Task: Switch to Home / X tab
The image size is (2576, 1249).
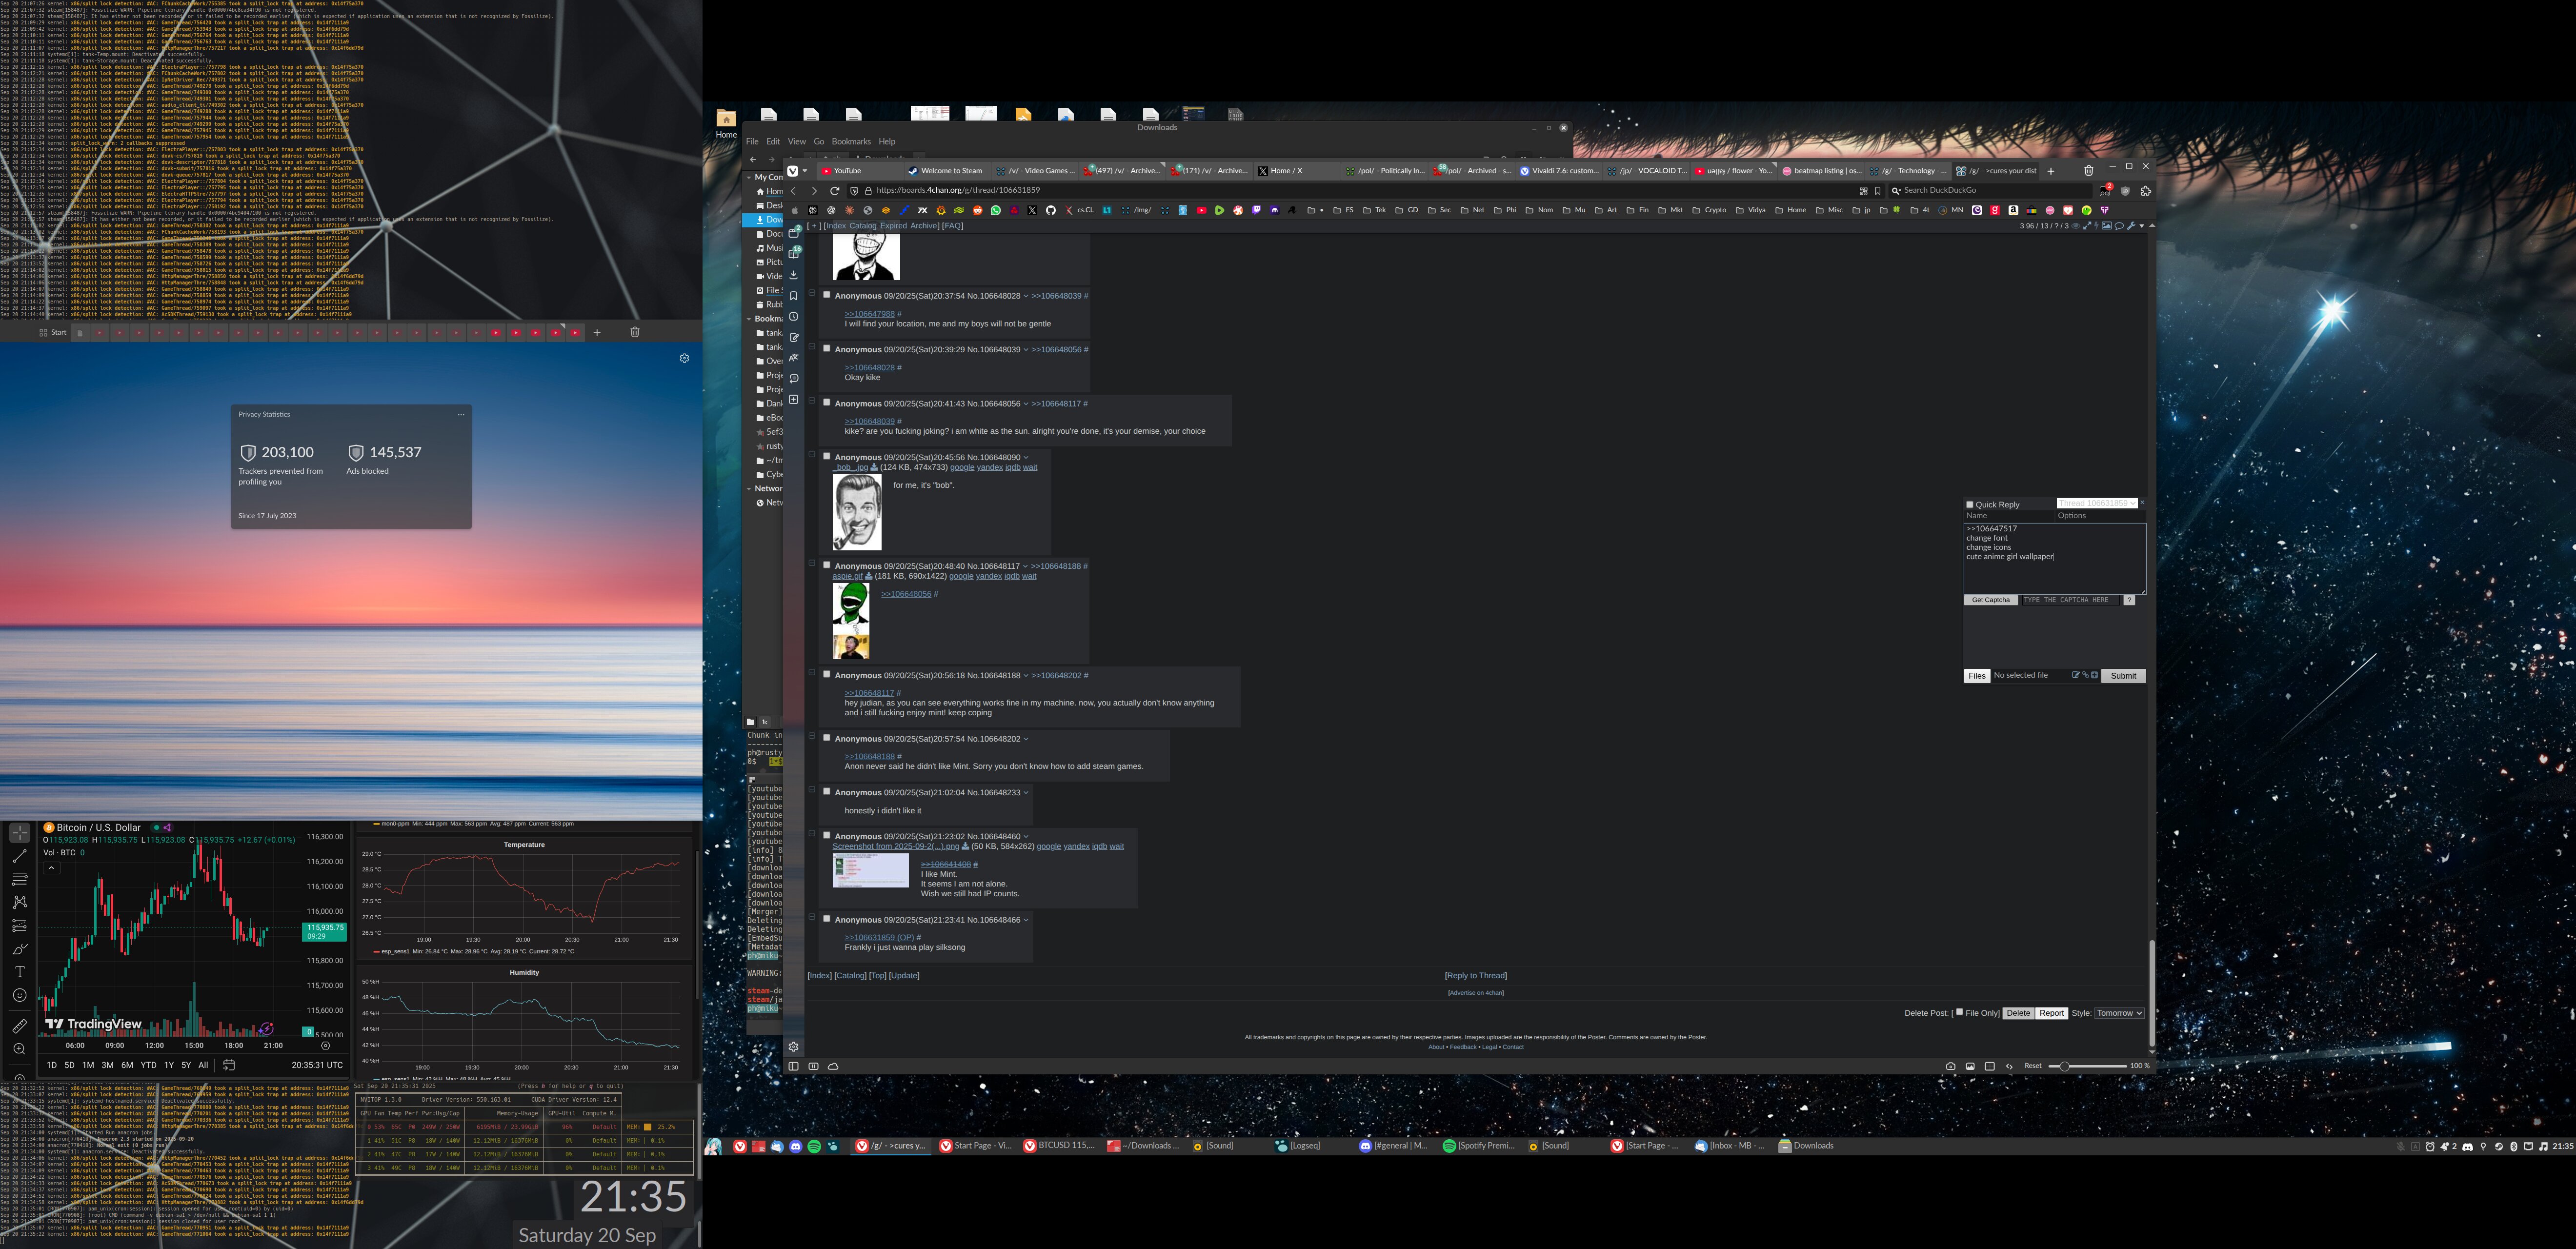Action: click(1296, 171)
